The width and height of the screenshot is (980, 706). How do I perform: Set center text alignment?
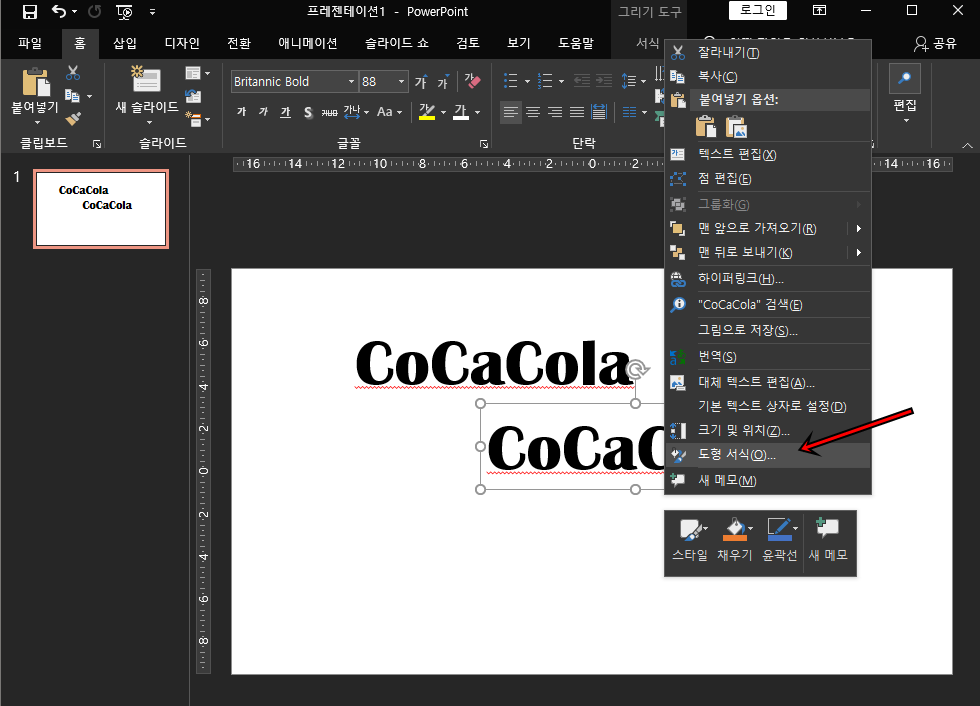532,112
